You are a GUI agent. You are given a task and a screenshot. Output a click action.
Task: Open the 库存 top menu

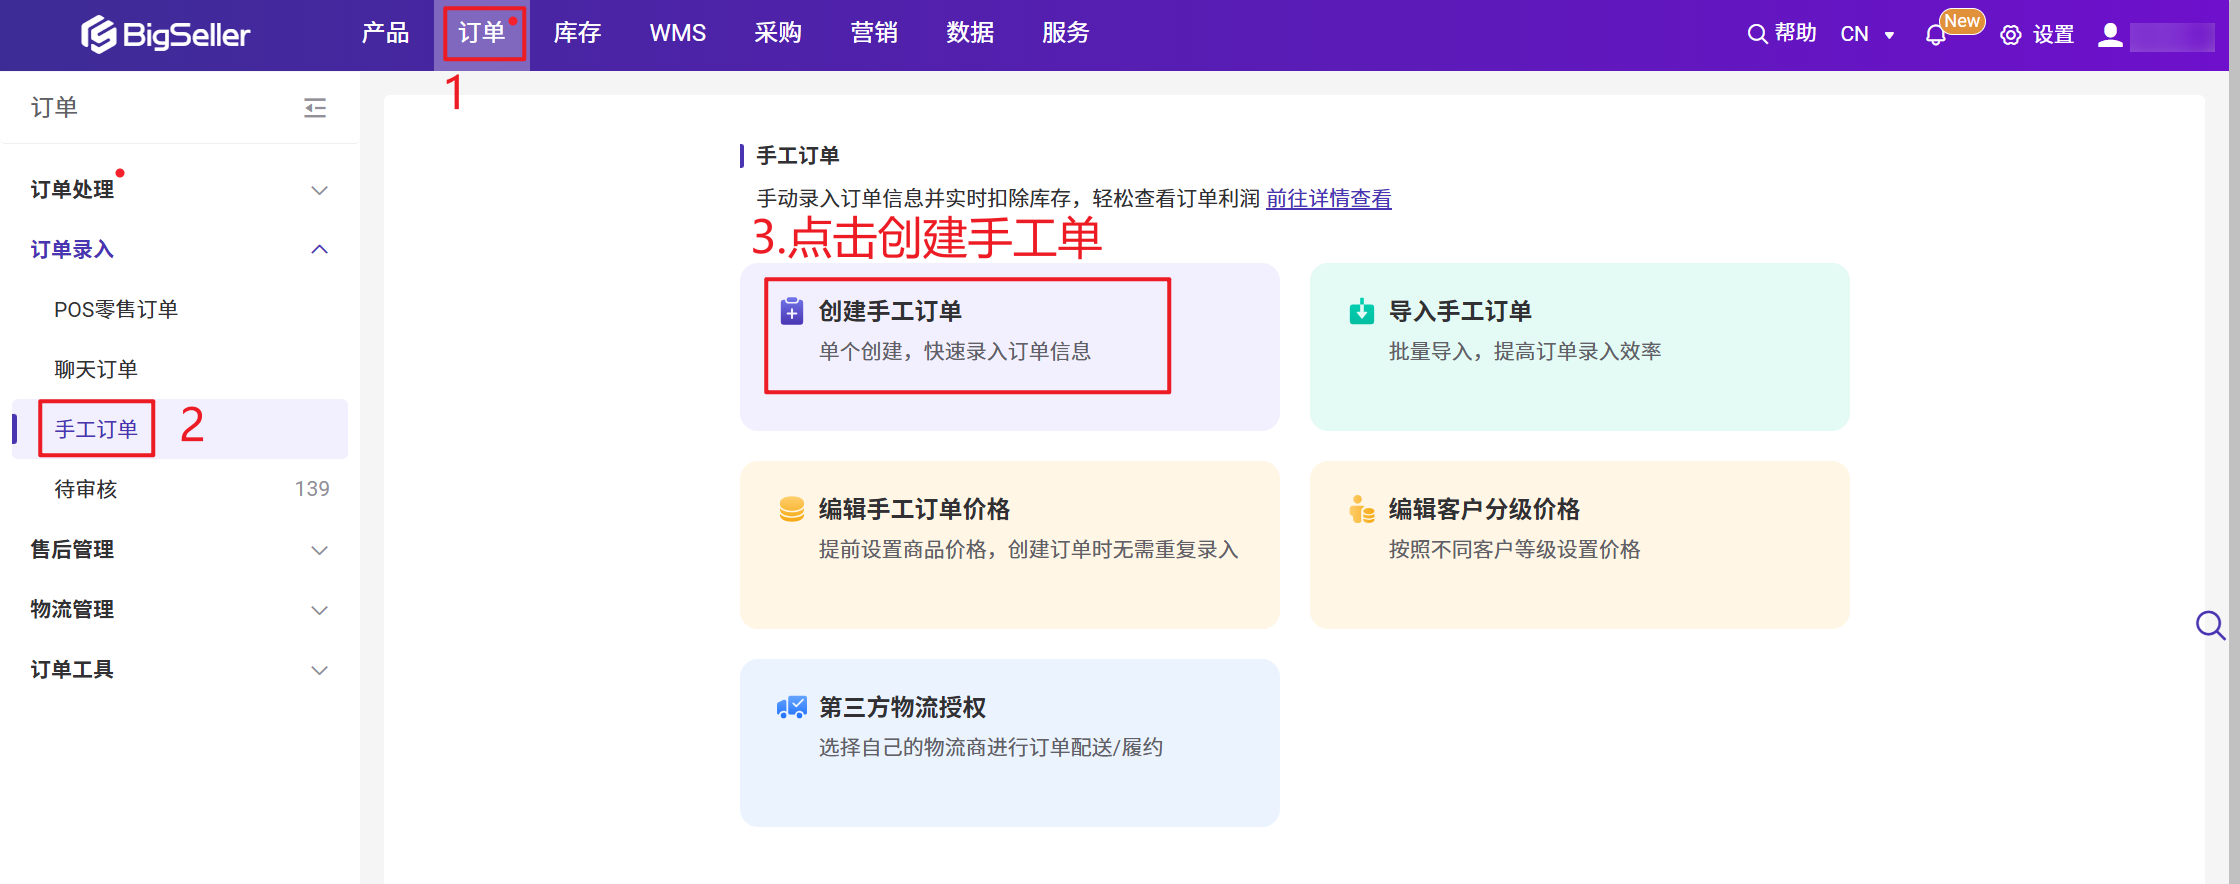[577, 33]
